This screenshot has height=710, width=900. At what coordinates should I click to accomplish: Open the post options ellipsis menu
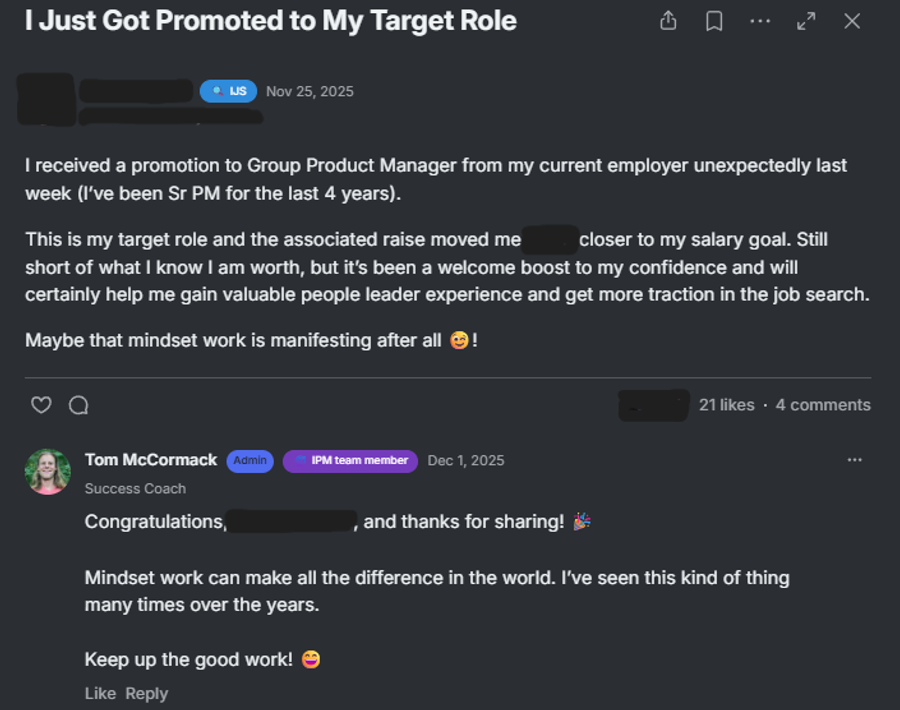tap(760, 20)
